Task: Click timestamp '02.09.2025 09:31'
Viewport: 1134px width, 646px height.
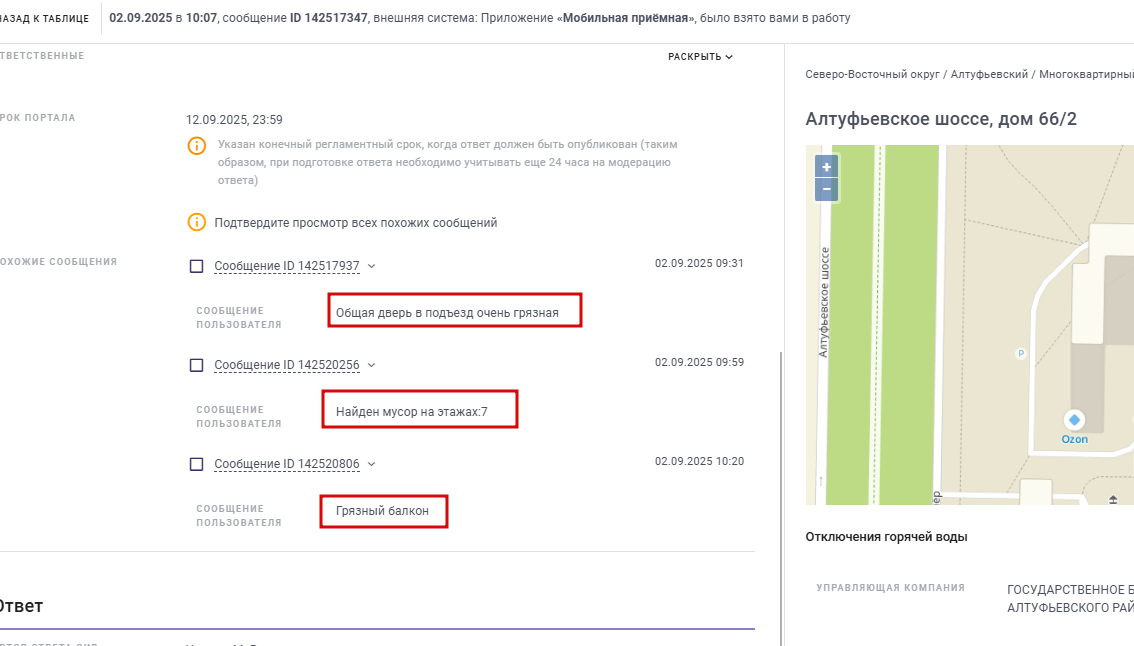Action: pyautogui.click(x=699, y=263)
